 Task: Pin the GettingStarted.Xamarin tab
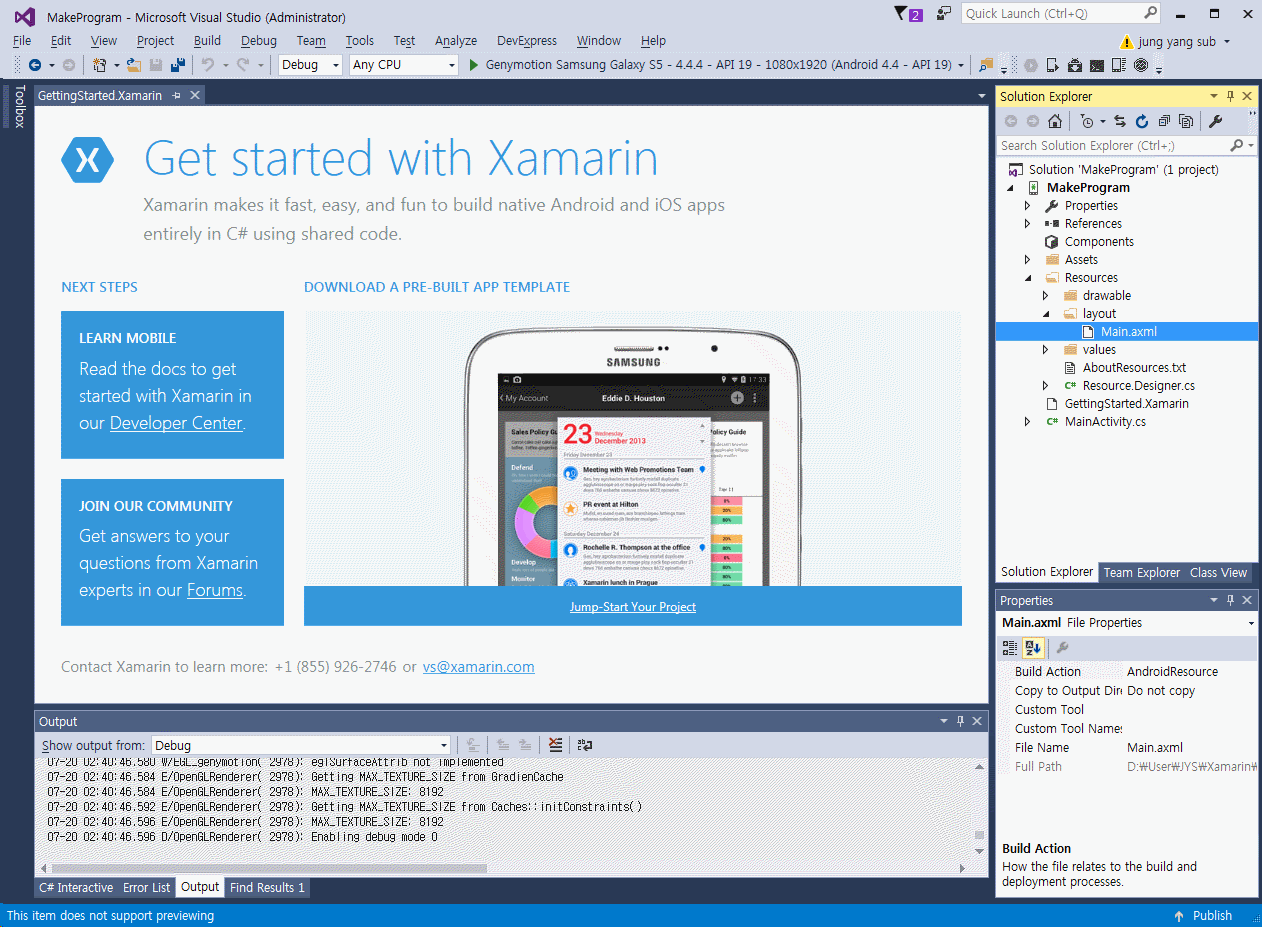(176, 95)
